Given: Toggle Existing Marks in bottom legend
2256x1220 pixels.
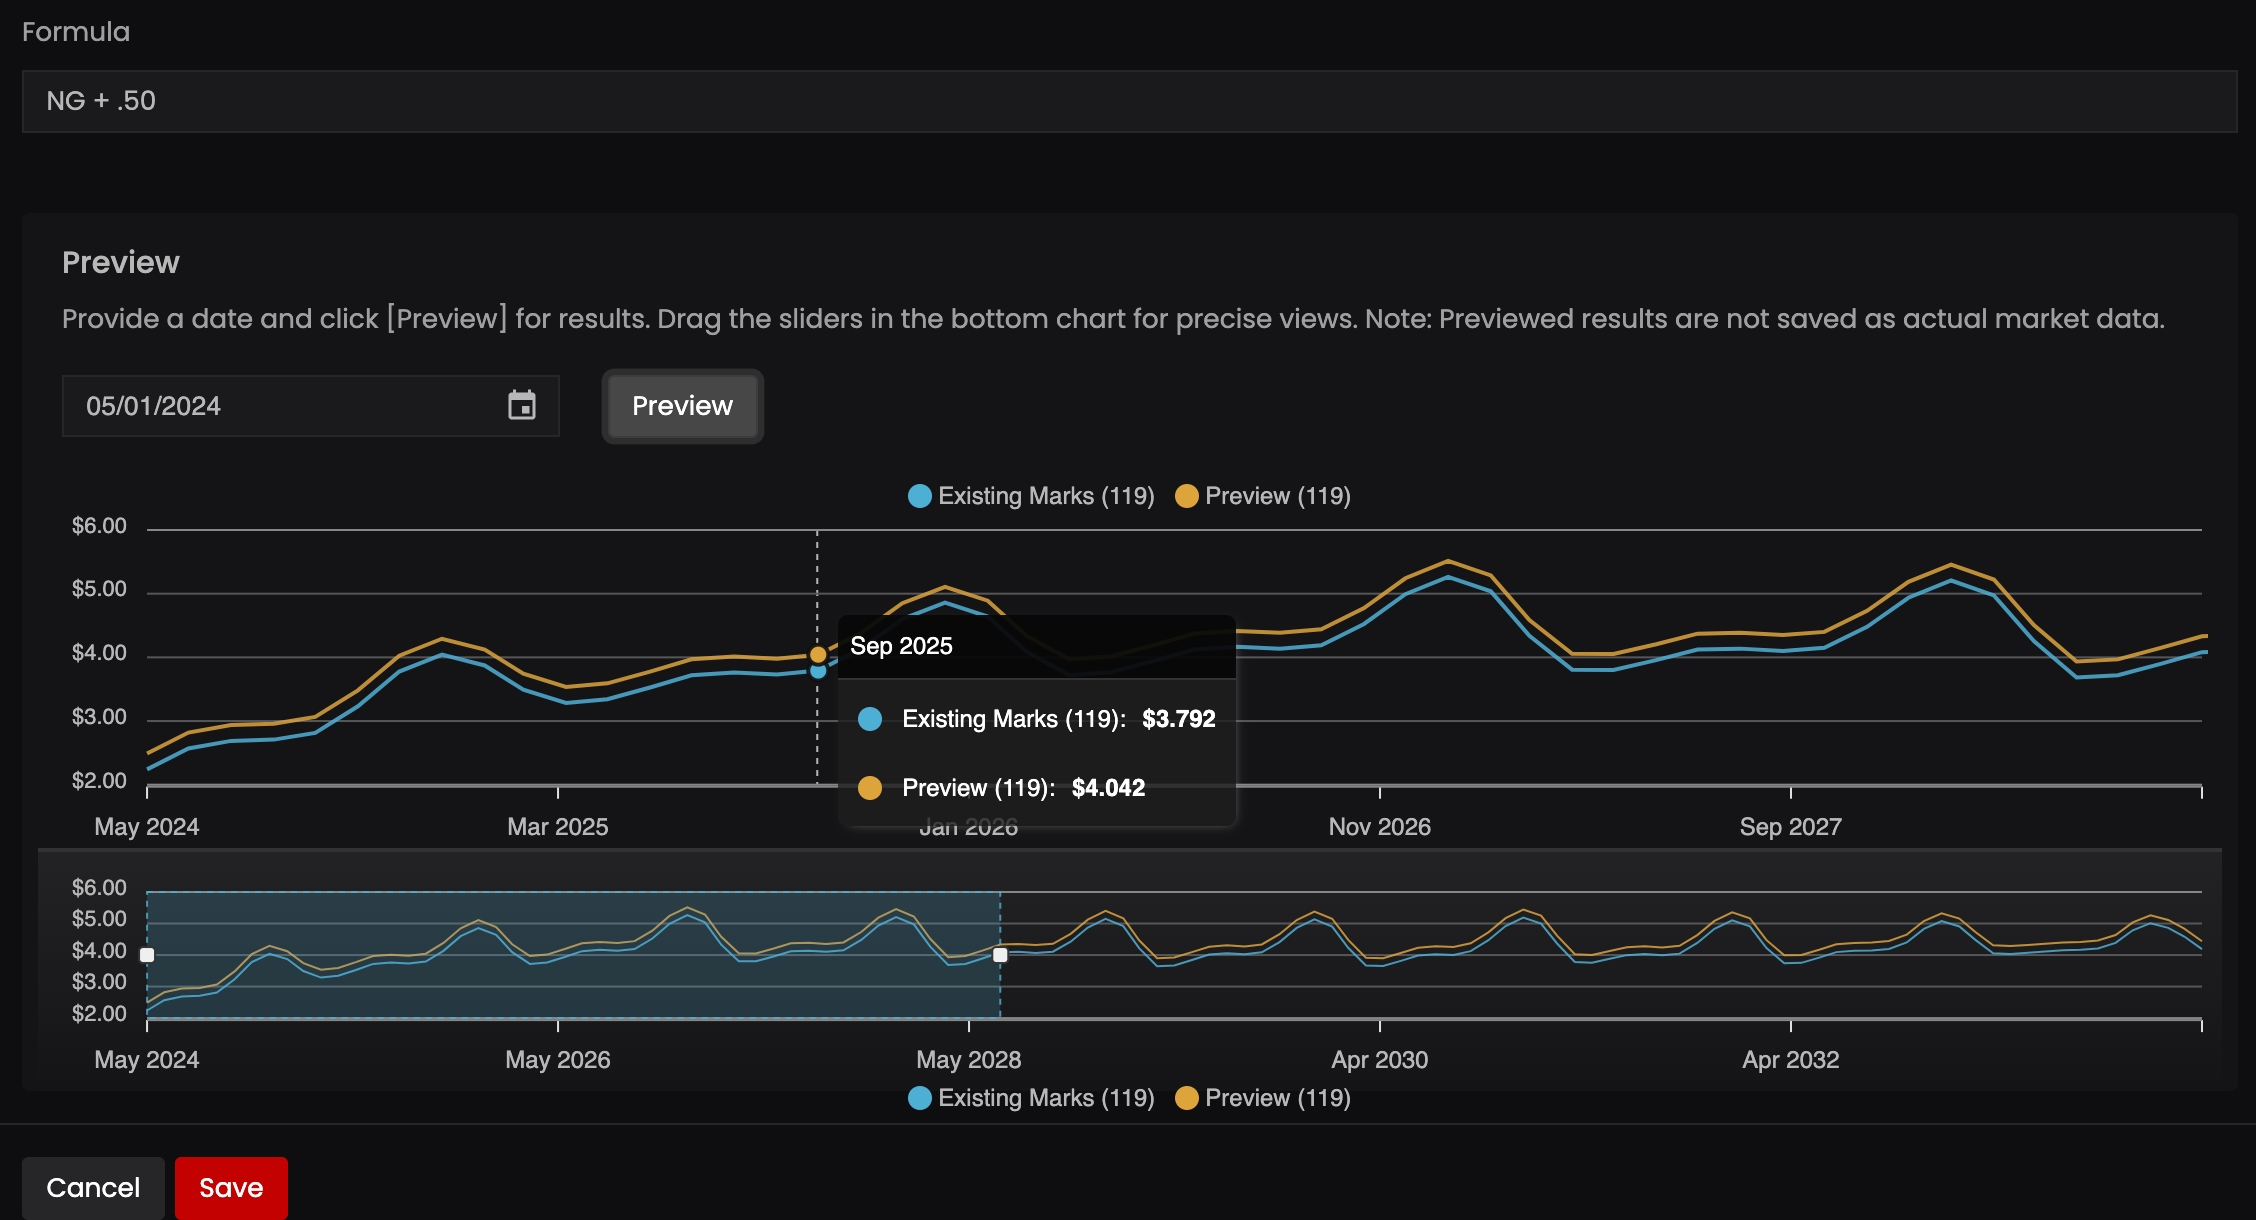Looking at the screenshot, I should click(1045, 1098).
